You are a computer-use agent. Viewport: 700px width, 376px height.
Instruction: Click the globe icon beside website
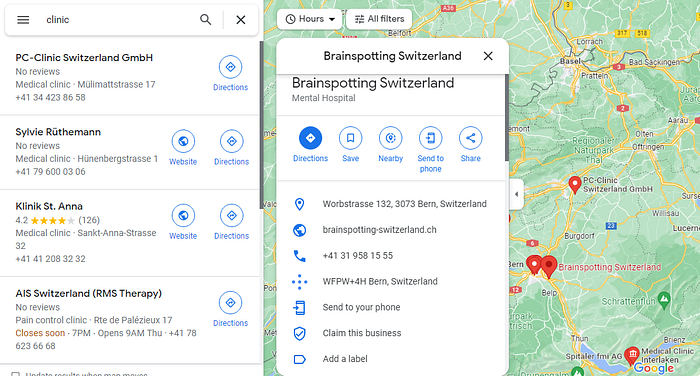click(300, 230)
